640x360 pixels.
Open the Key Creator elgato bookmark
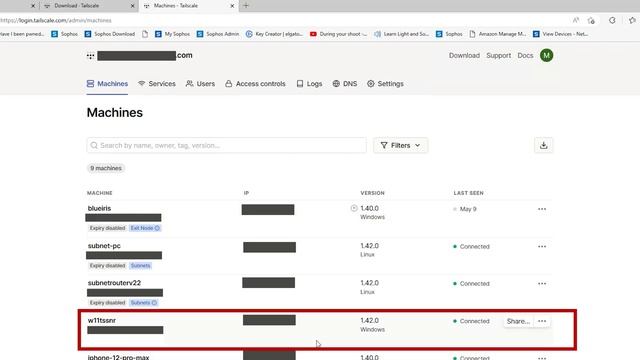pyautogui.click(x=274, y=34)
